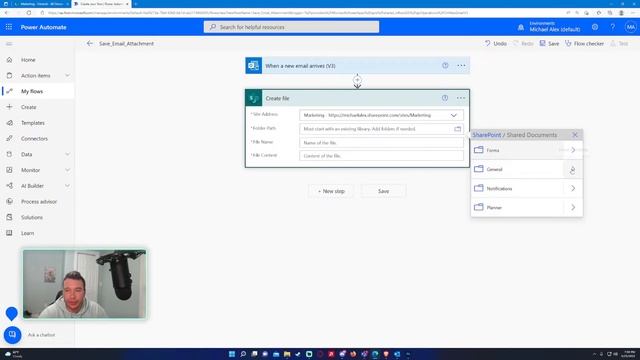Open the folder picker icon in Folder Path
The height and width of the screenshot is (360, 640).
tap(458, 129)
